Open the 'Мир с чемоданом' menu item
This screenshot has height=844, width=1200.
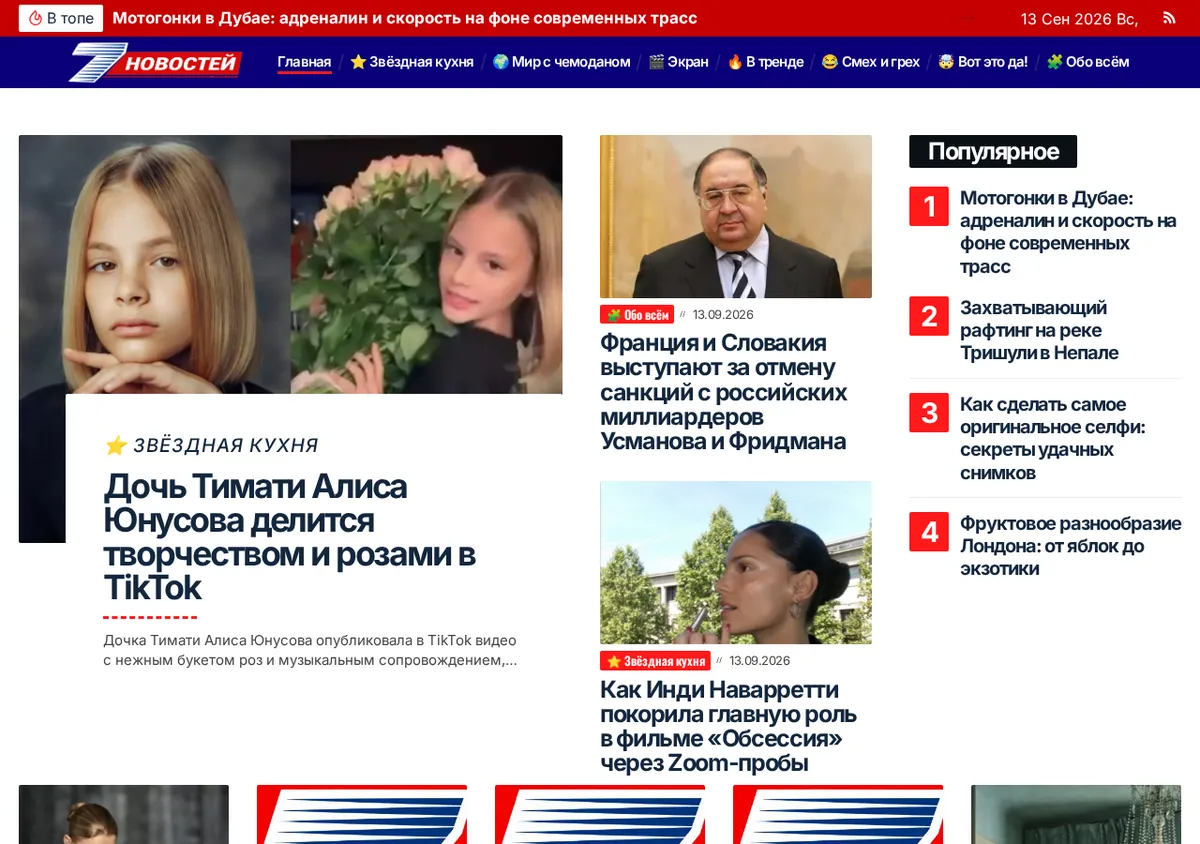(x=561, y=62)
